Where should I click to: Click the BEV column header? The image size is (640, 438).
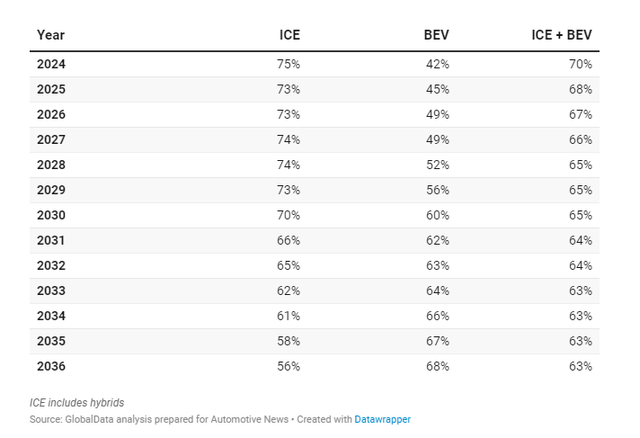(436, 35)
